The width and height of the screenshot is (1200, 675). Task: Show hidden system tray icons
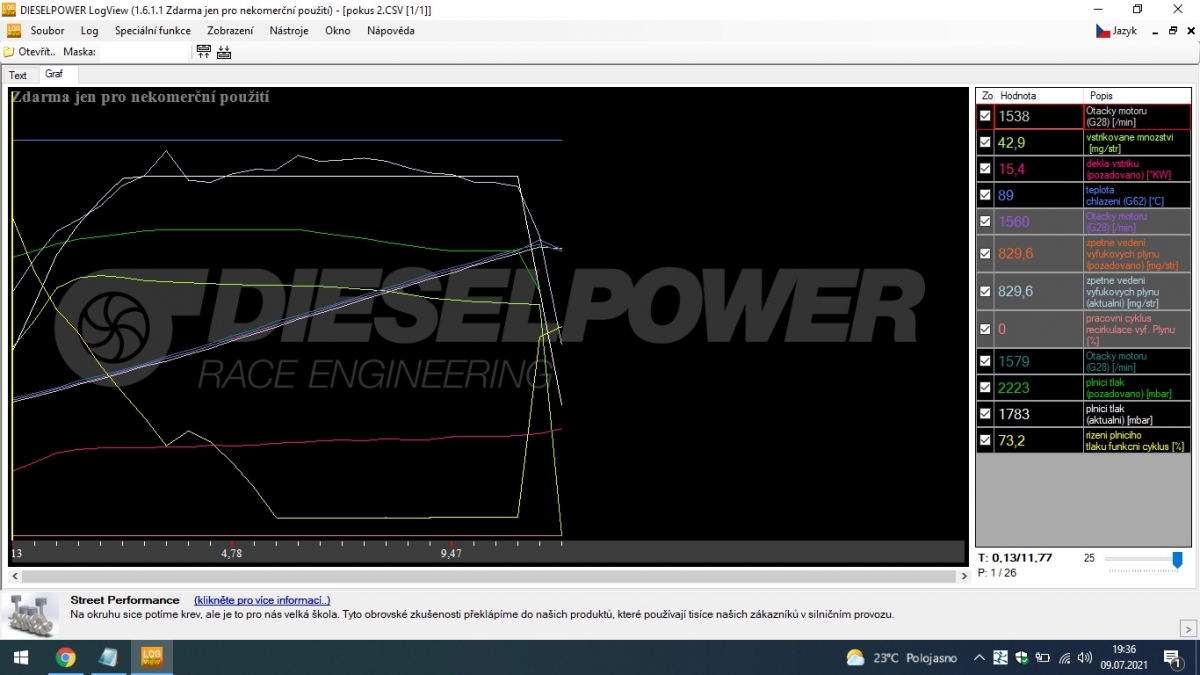pyautogui.click(x=978, y=658)
